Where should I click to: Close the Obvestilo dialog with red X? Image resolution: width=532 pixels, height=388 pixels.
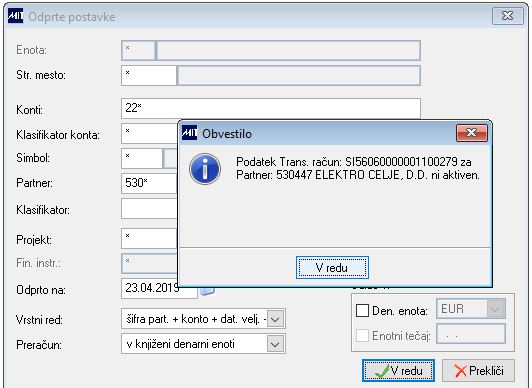[x=472, y=133]
